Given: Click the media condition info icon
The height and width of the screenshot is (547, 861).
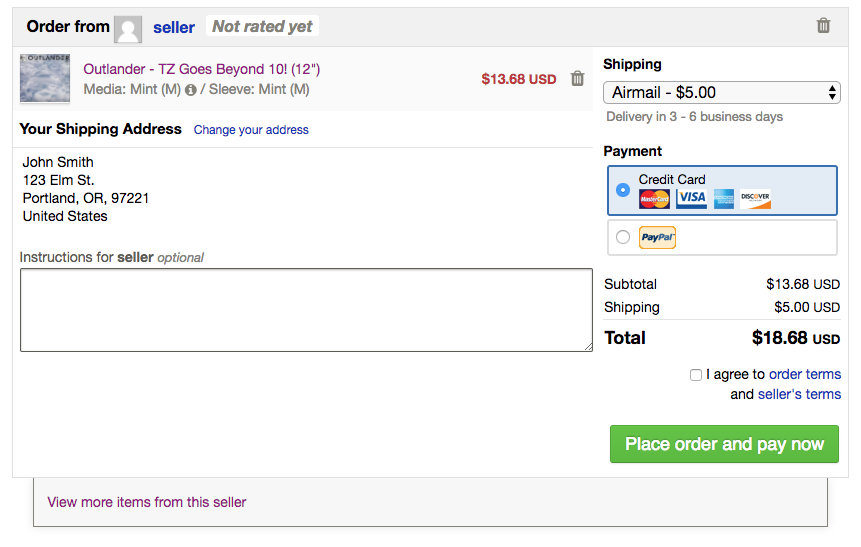Looking at the screenshot, I should click(x=190, y=90).
